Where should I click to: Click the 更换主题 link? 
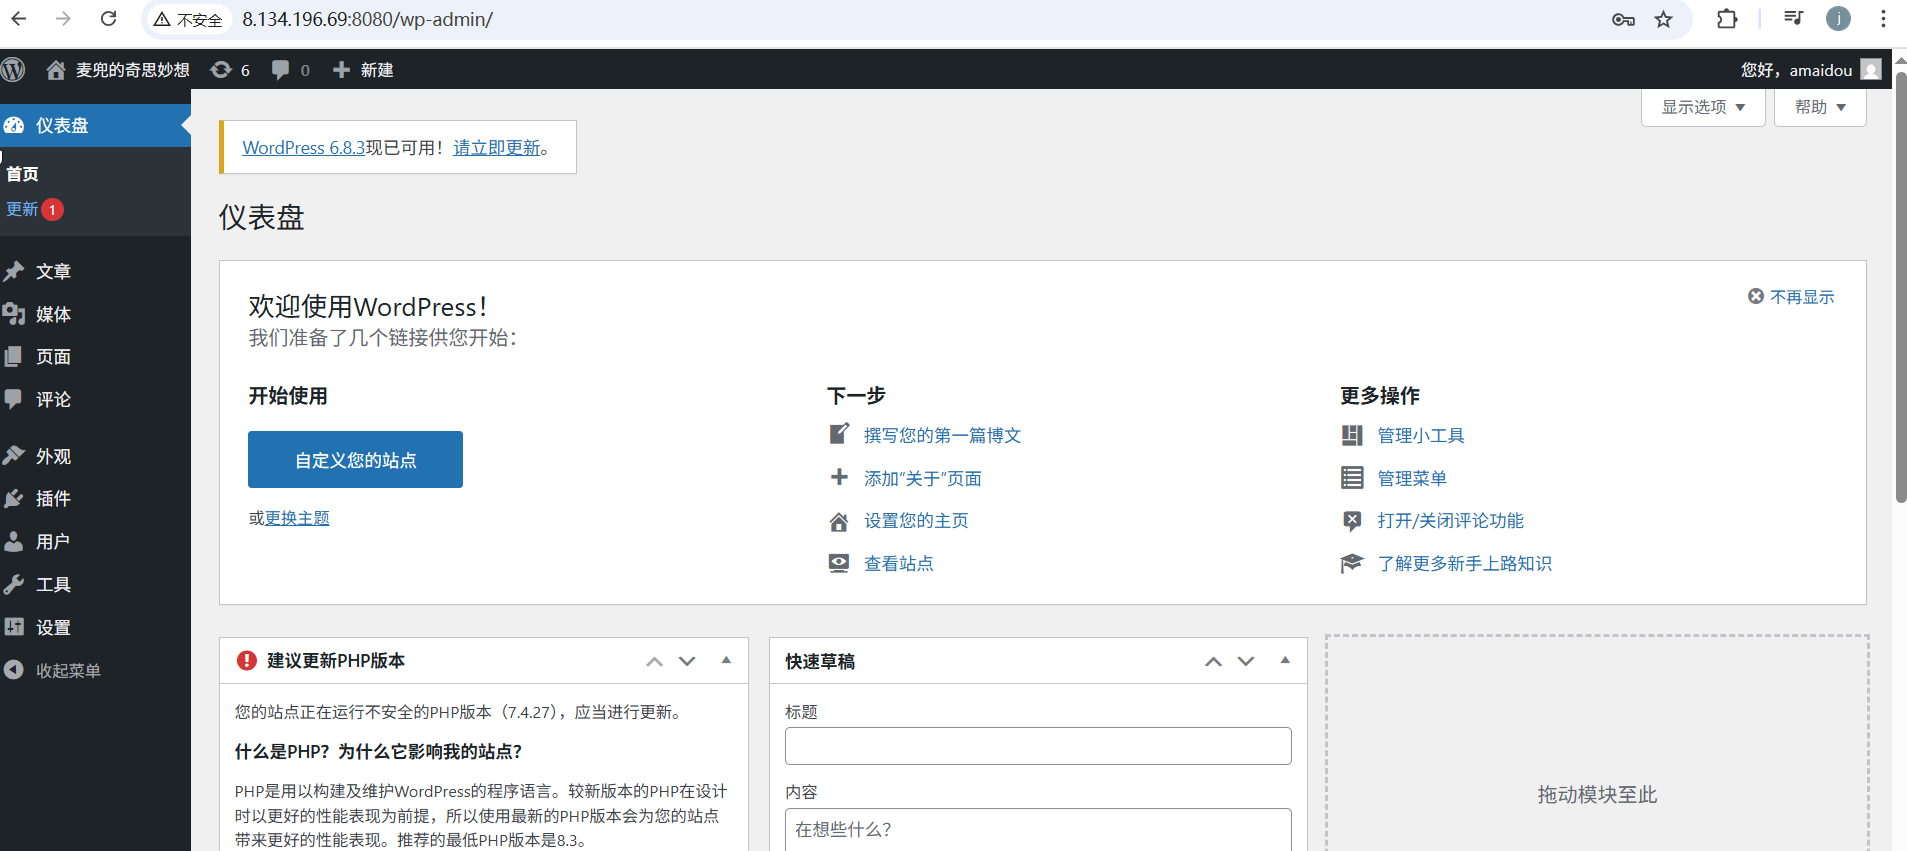(297, 518)
